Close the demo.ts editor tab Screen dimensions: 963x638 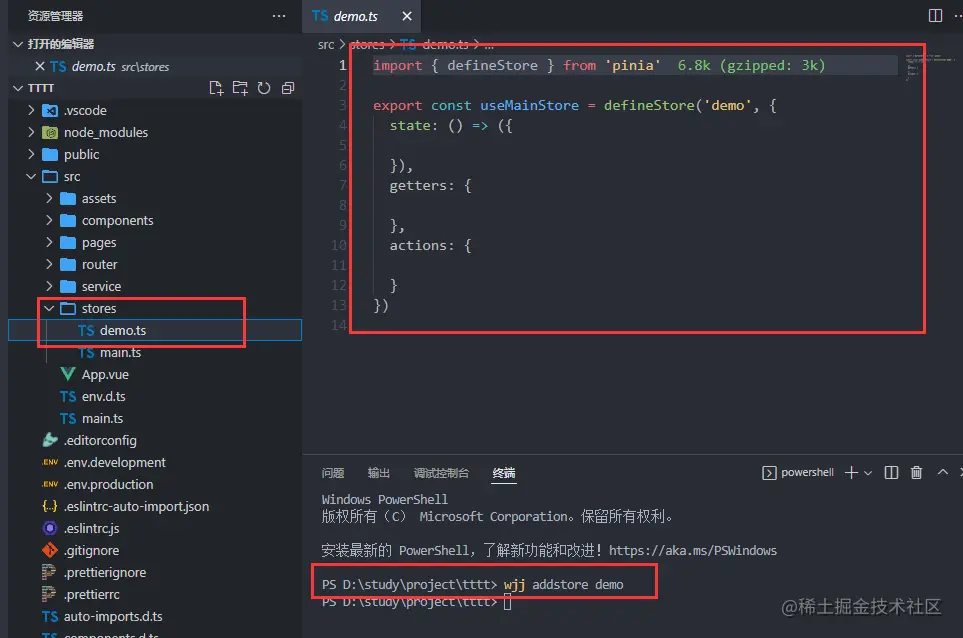click(x=407, y=17)
